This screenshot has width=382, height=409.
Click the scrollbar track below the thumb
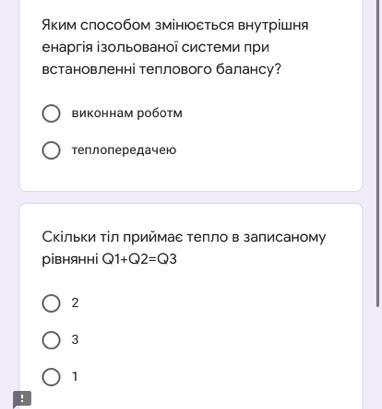click(378, 358)
